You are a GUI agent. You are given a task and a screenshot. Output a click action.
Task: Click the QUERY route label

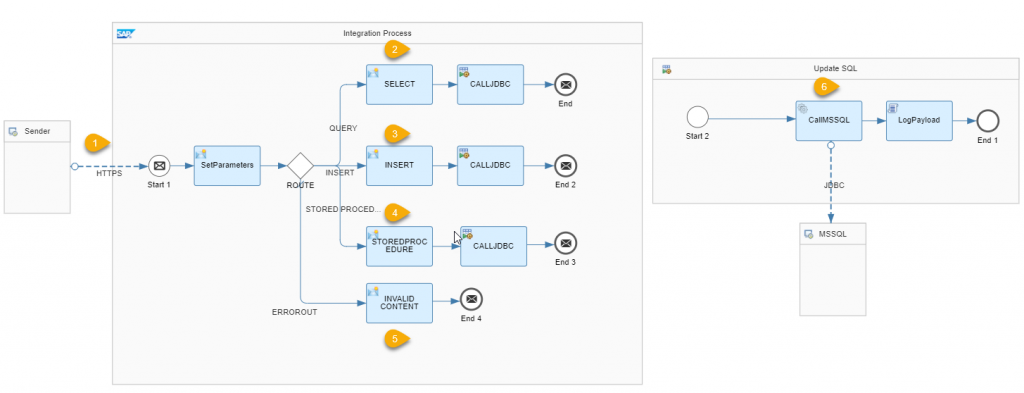pos(343,129)
